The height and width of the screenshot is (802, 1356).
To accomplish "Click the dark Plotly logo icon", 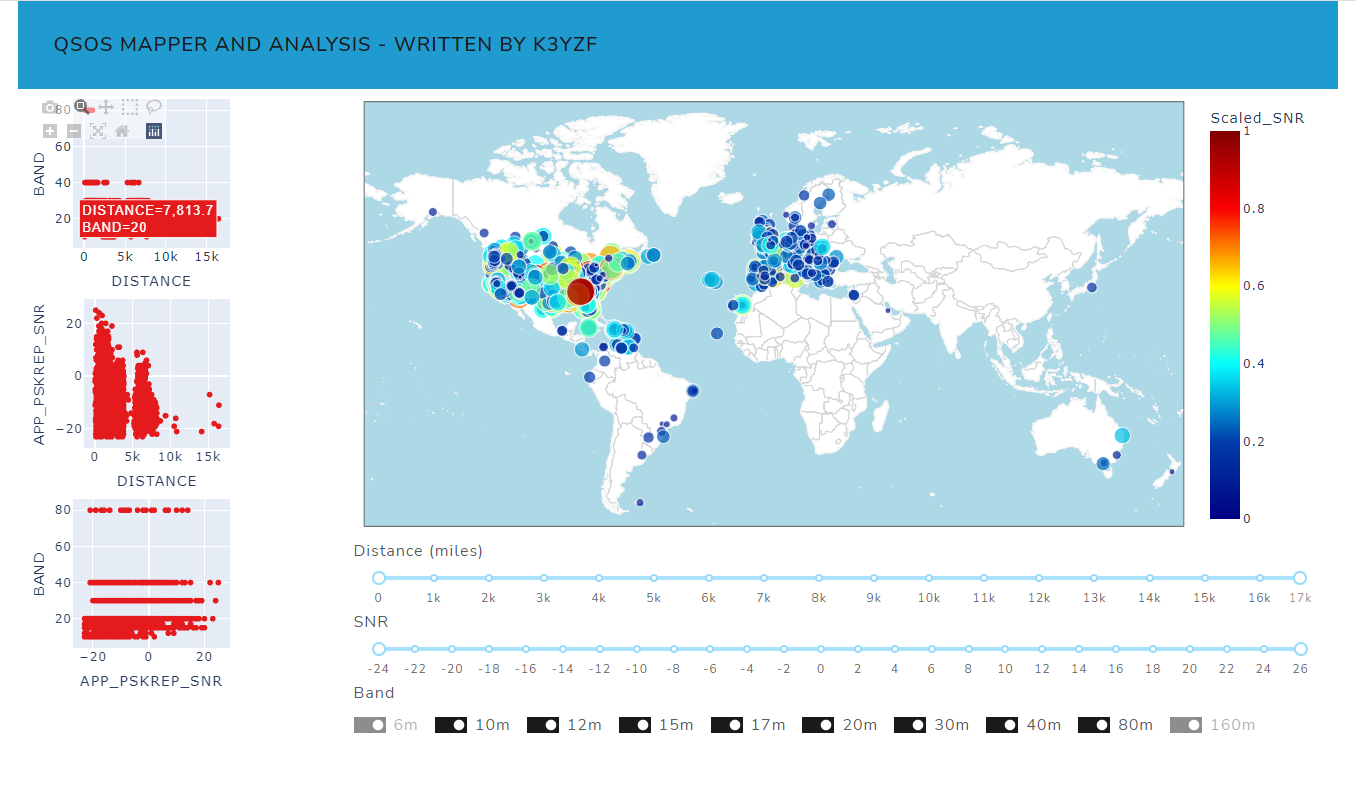I will [153, 131].
